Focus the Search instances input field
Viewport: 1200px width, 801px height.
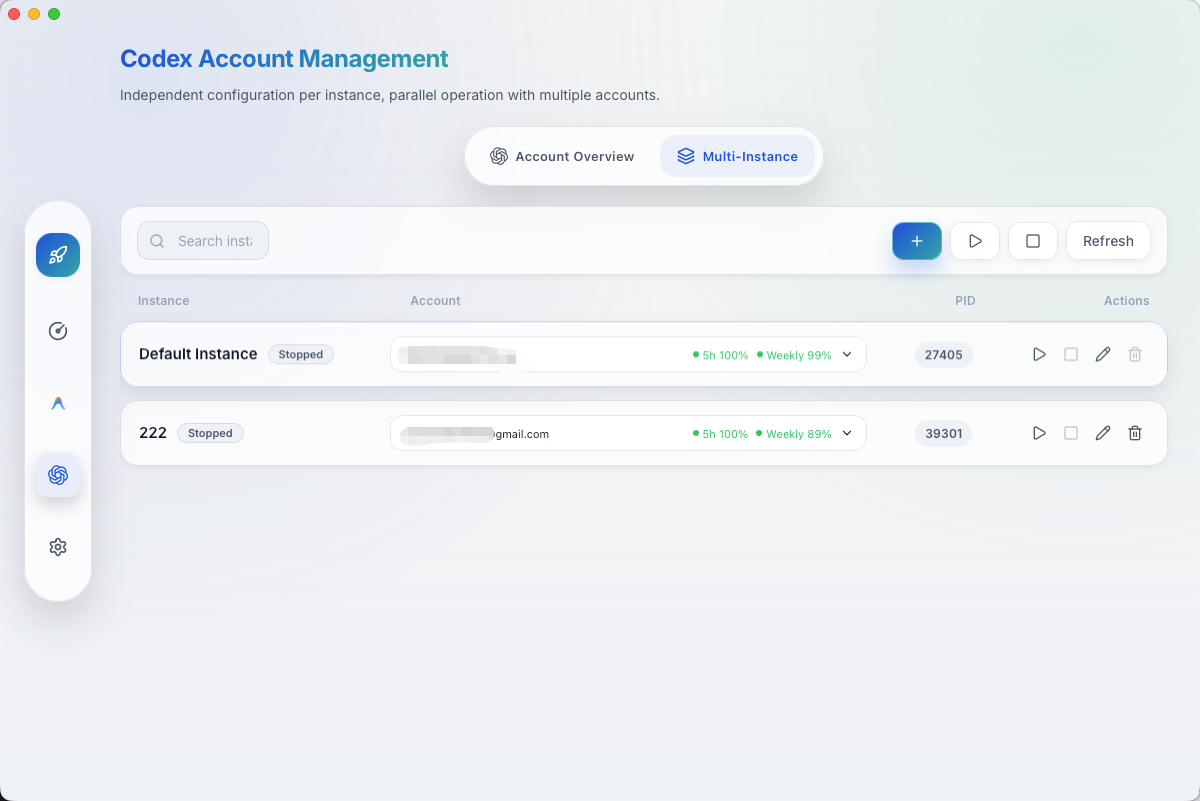(x=214, y=241)
